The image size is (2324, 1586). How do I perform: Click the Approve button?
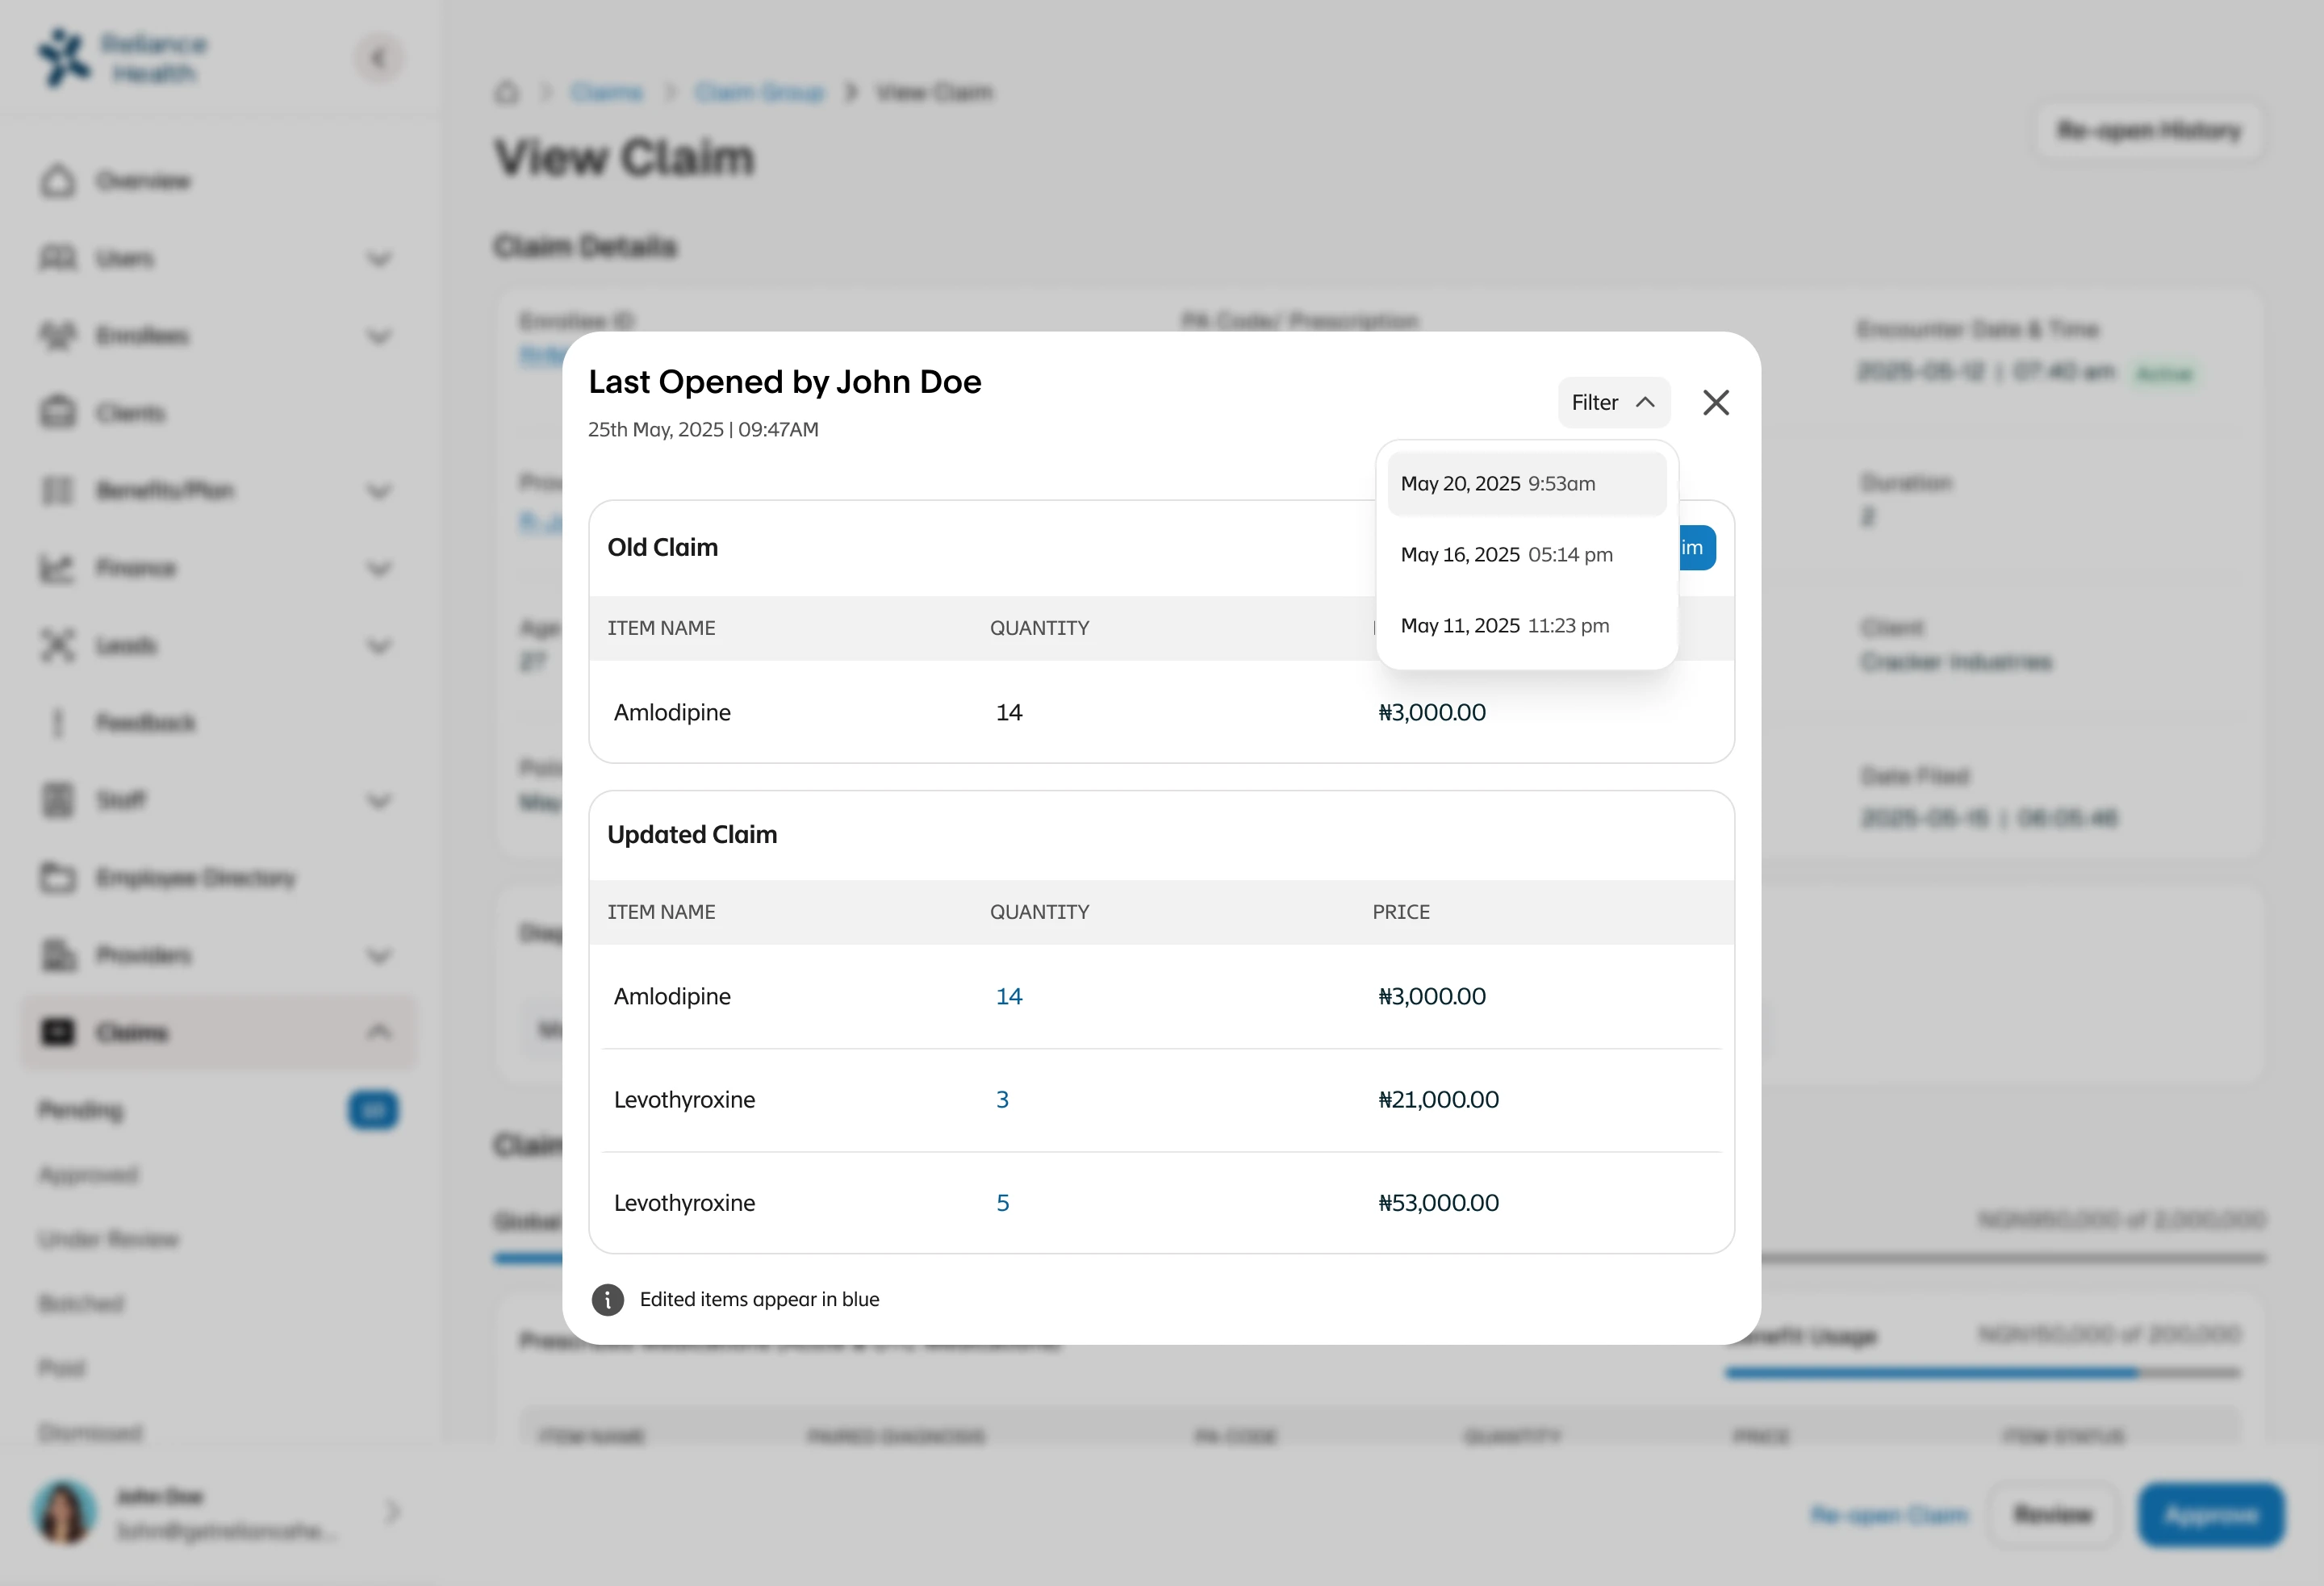[x=2211, y=1515]
